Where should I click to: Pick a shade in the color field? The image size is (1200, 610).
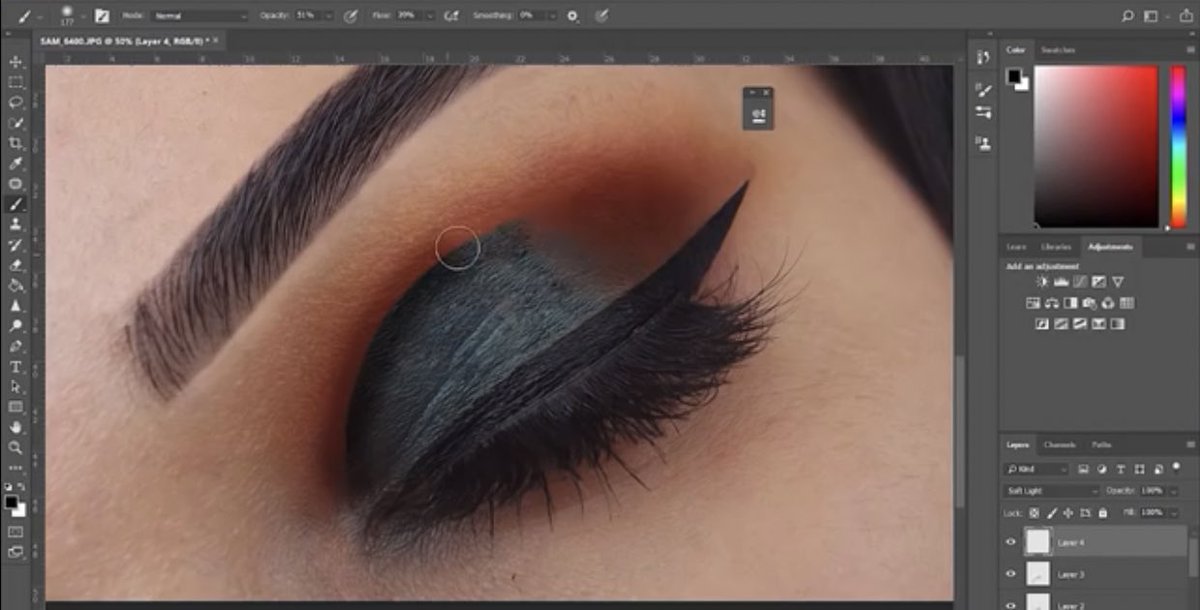click(1095, 147)
